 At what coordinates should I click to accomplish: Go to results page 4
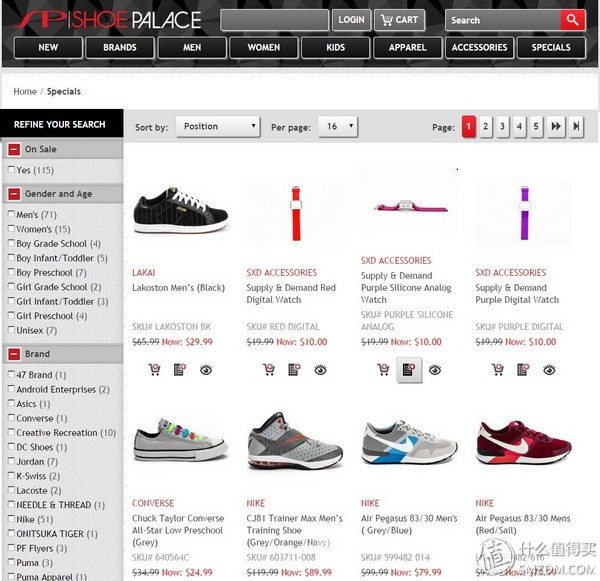519,126
